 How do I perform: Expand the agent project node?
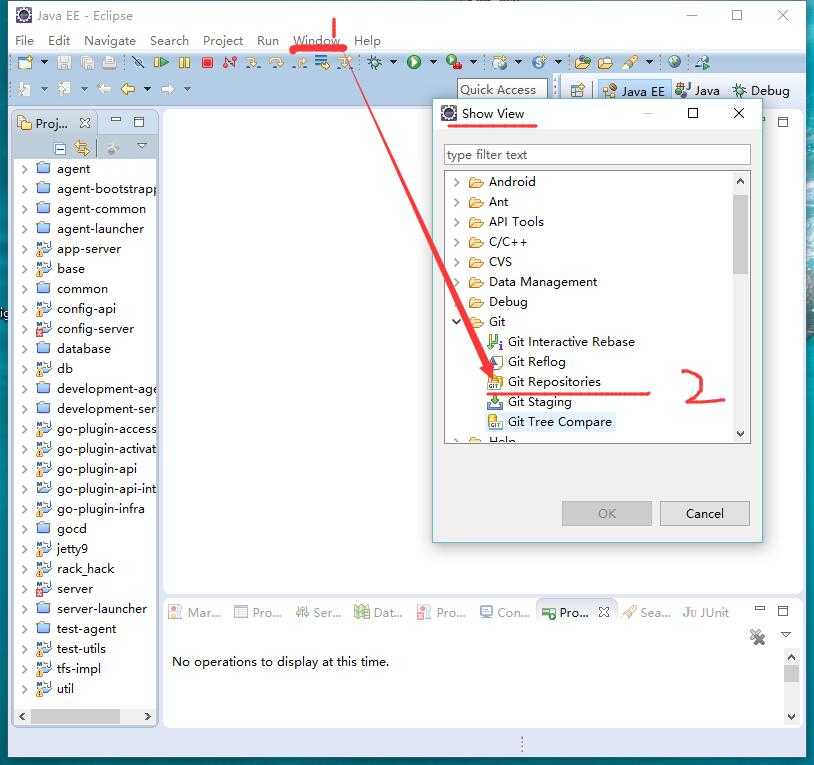point(24,169)
